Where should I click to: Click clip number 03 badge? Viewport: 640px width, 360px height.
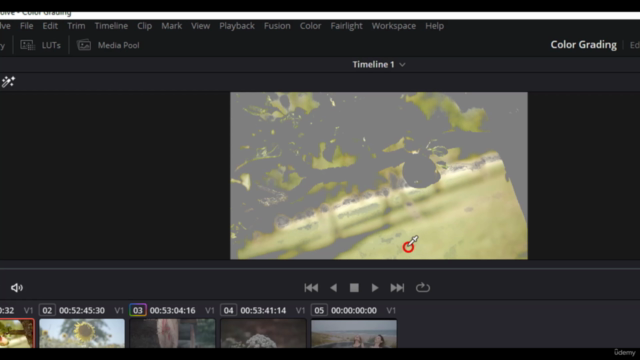click(x=138, y=310)
